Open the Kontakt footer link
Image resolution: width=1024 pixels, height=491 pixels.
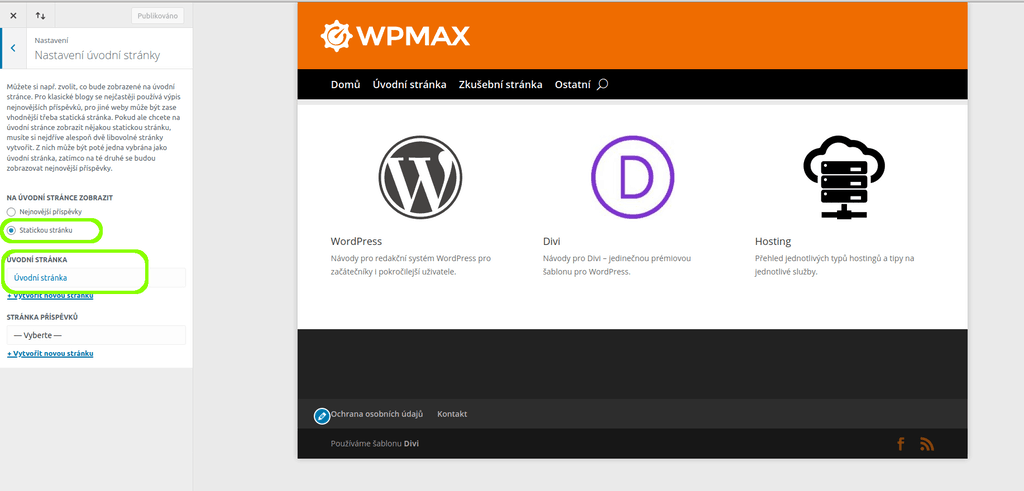coord(452,414)
